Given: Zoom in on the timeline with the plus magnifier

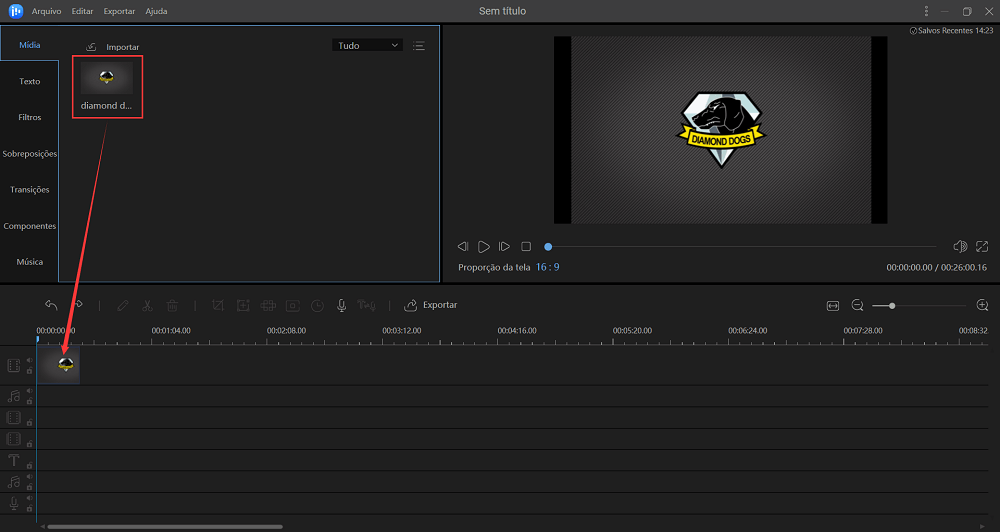Looking at the screenshot, I should 982,305.
